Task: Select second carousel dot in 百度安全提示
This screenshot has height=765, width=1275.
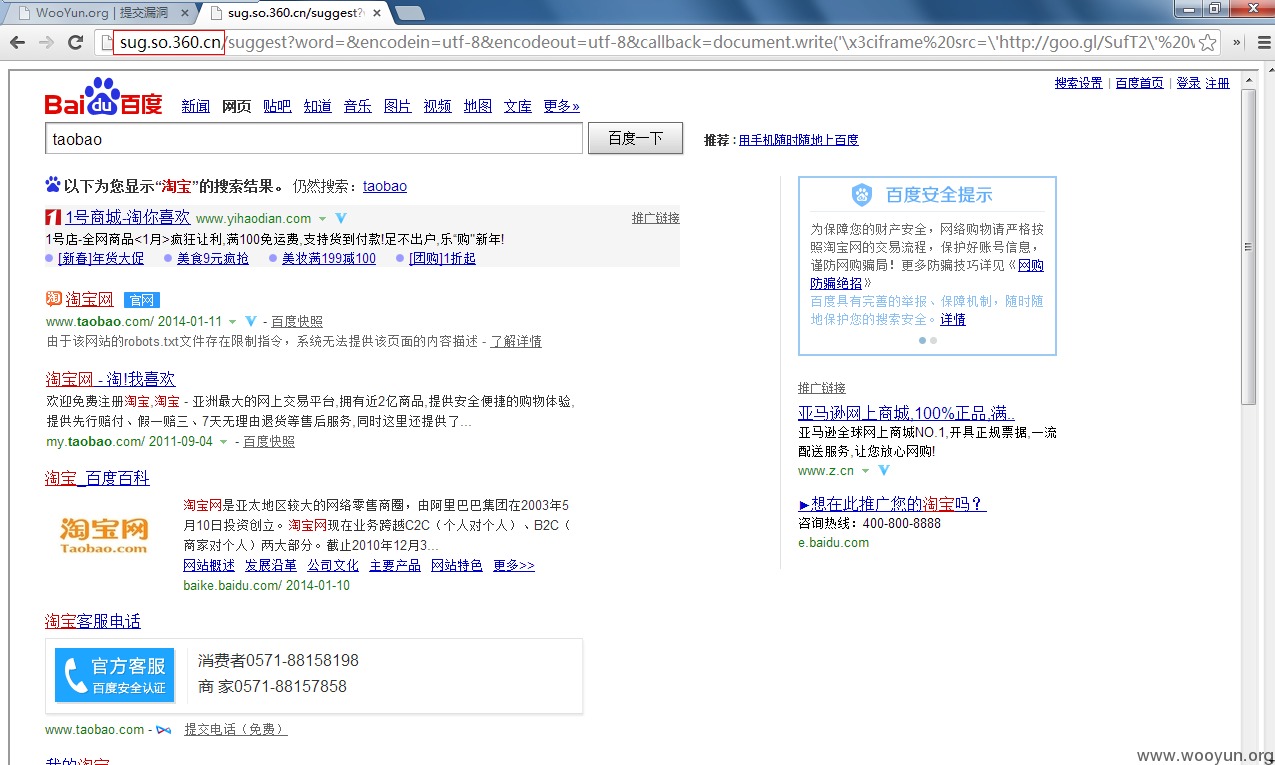Action: click(x=933, y=340)
